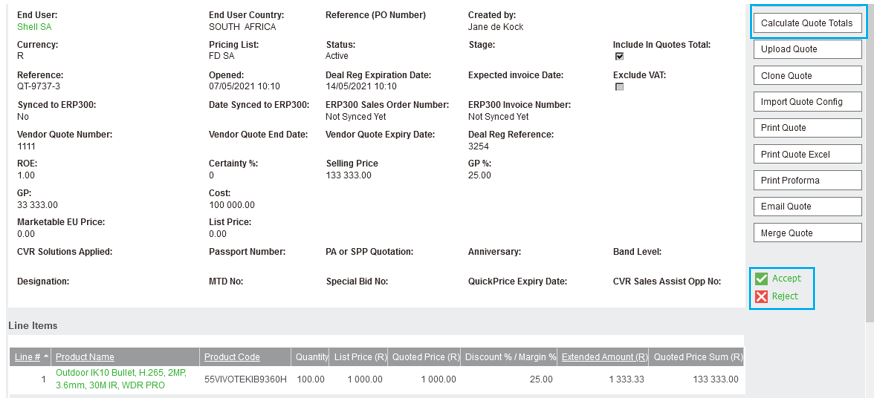The image size is (881, 407).
Task: Sort by the Extended Amount (R) header
Action: click(x=605, y=357)
